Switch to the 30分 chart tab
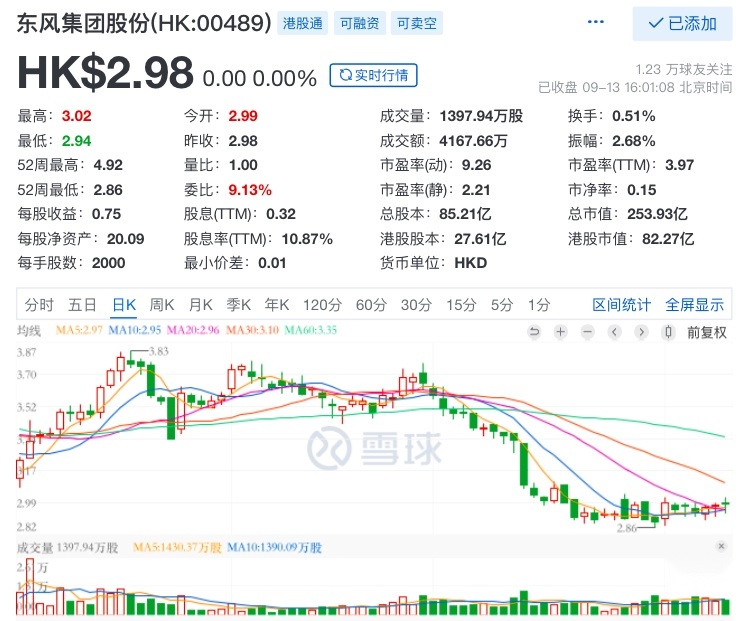The height and width of the screenshot is (621, 749). click(416, 304)
